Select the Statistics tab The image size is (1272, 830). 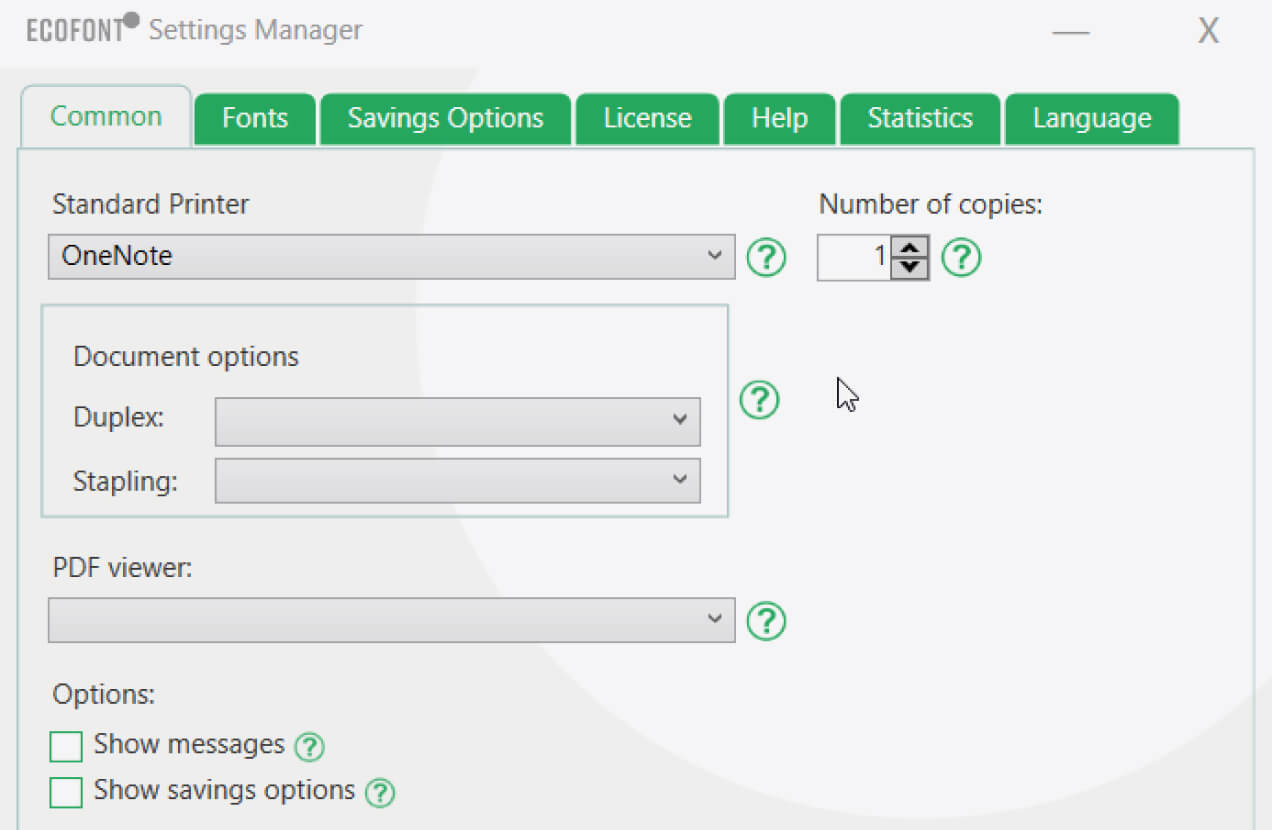(x=919, y=118)
